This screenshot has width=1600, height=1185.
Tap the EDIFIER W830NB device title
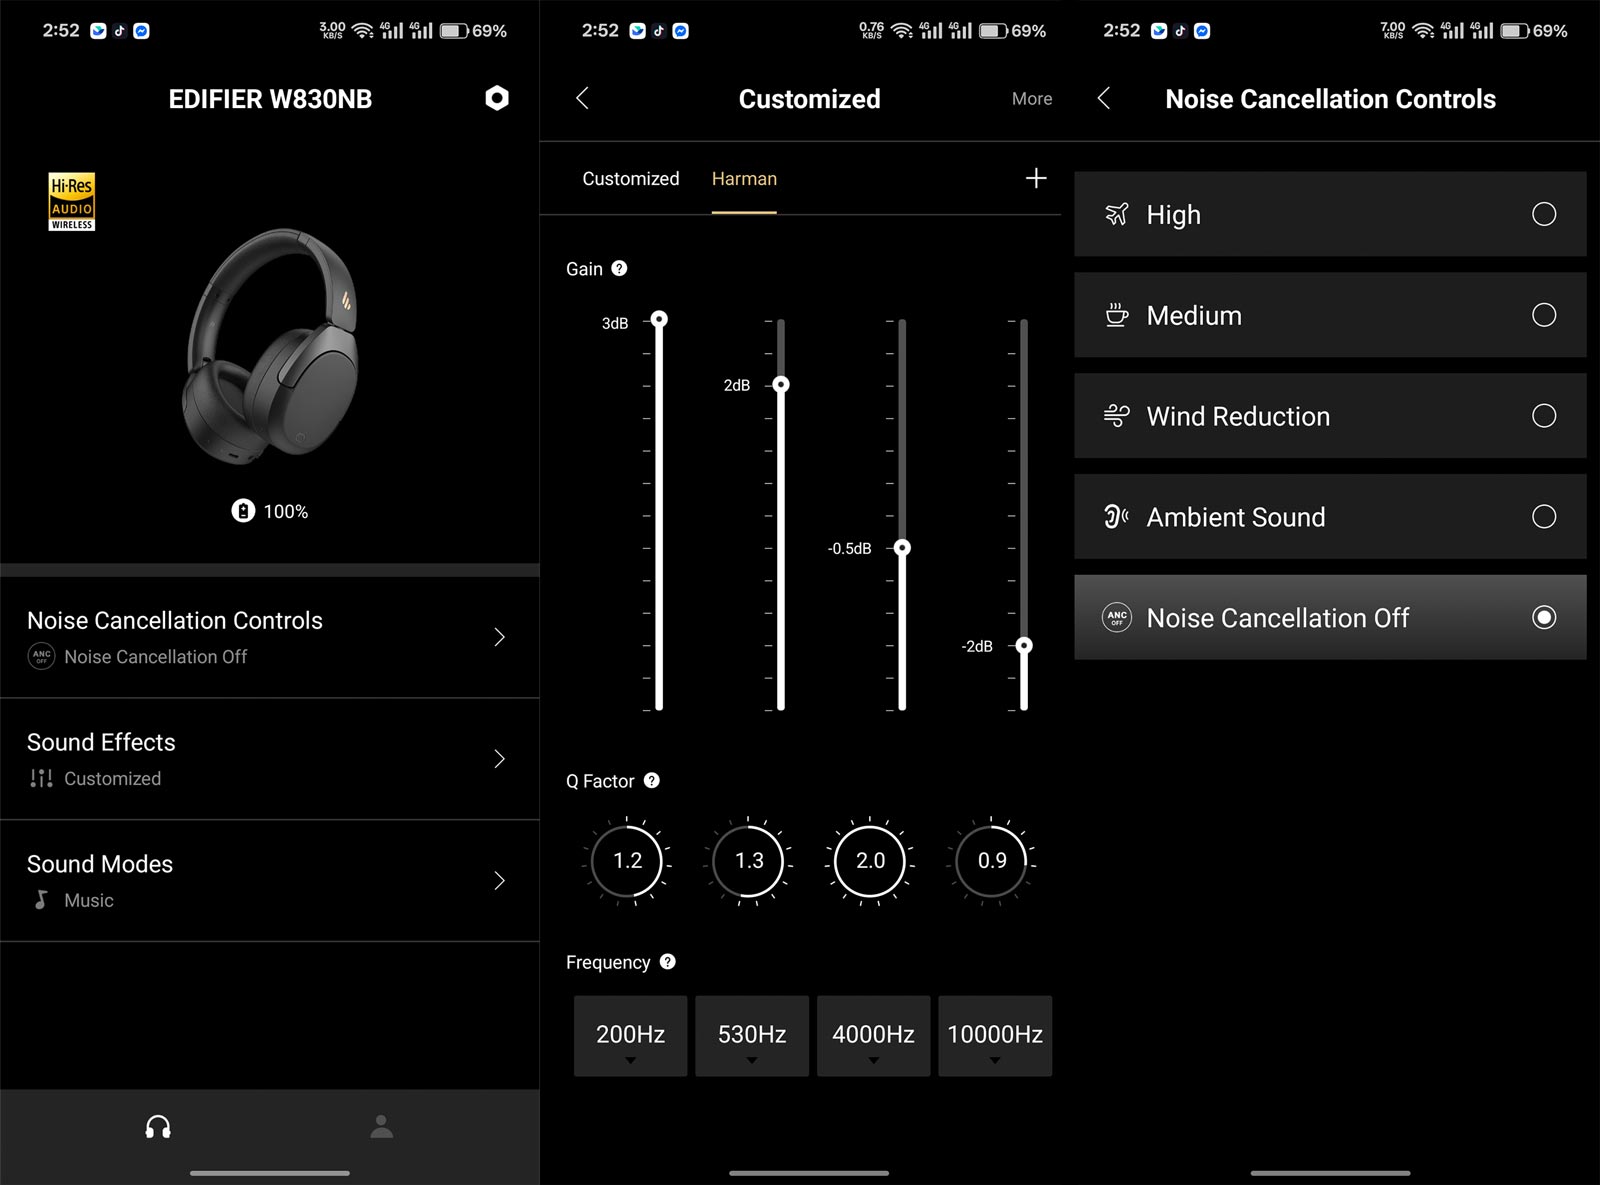coord(270,99)
